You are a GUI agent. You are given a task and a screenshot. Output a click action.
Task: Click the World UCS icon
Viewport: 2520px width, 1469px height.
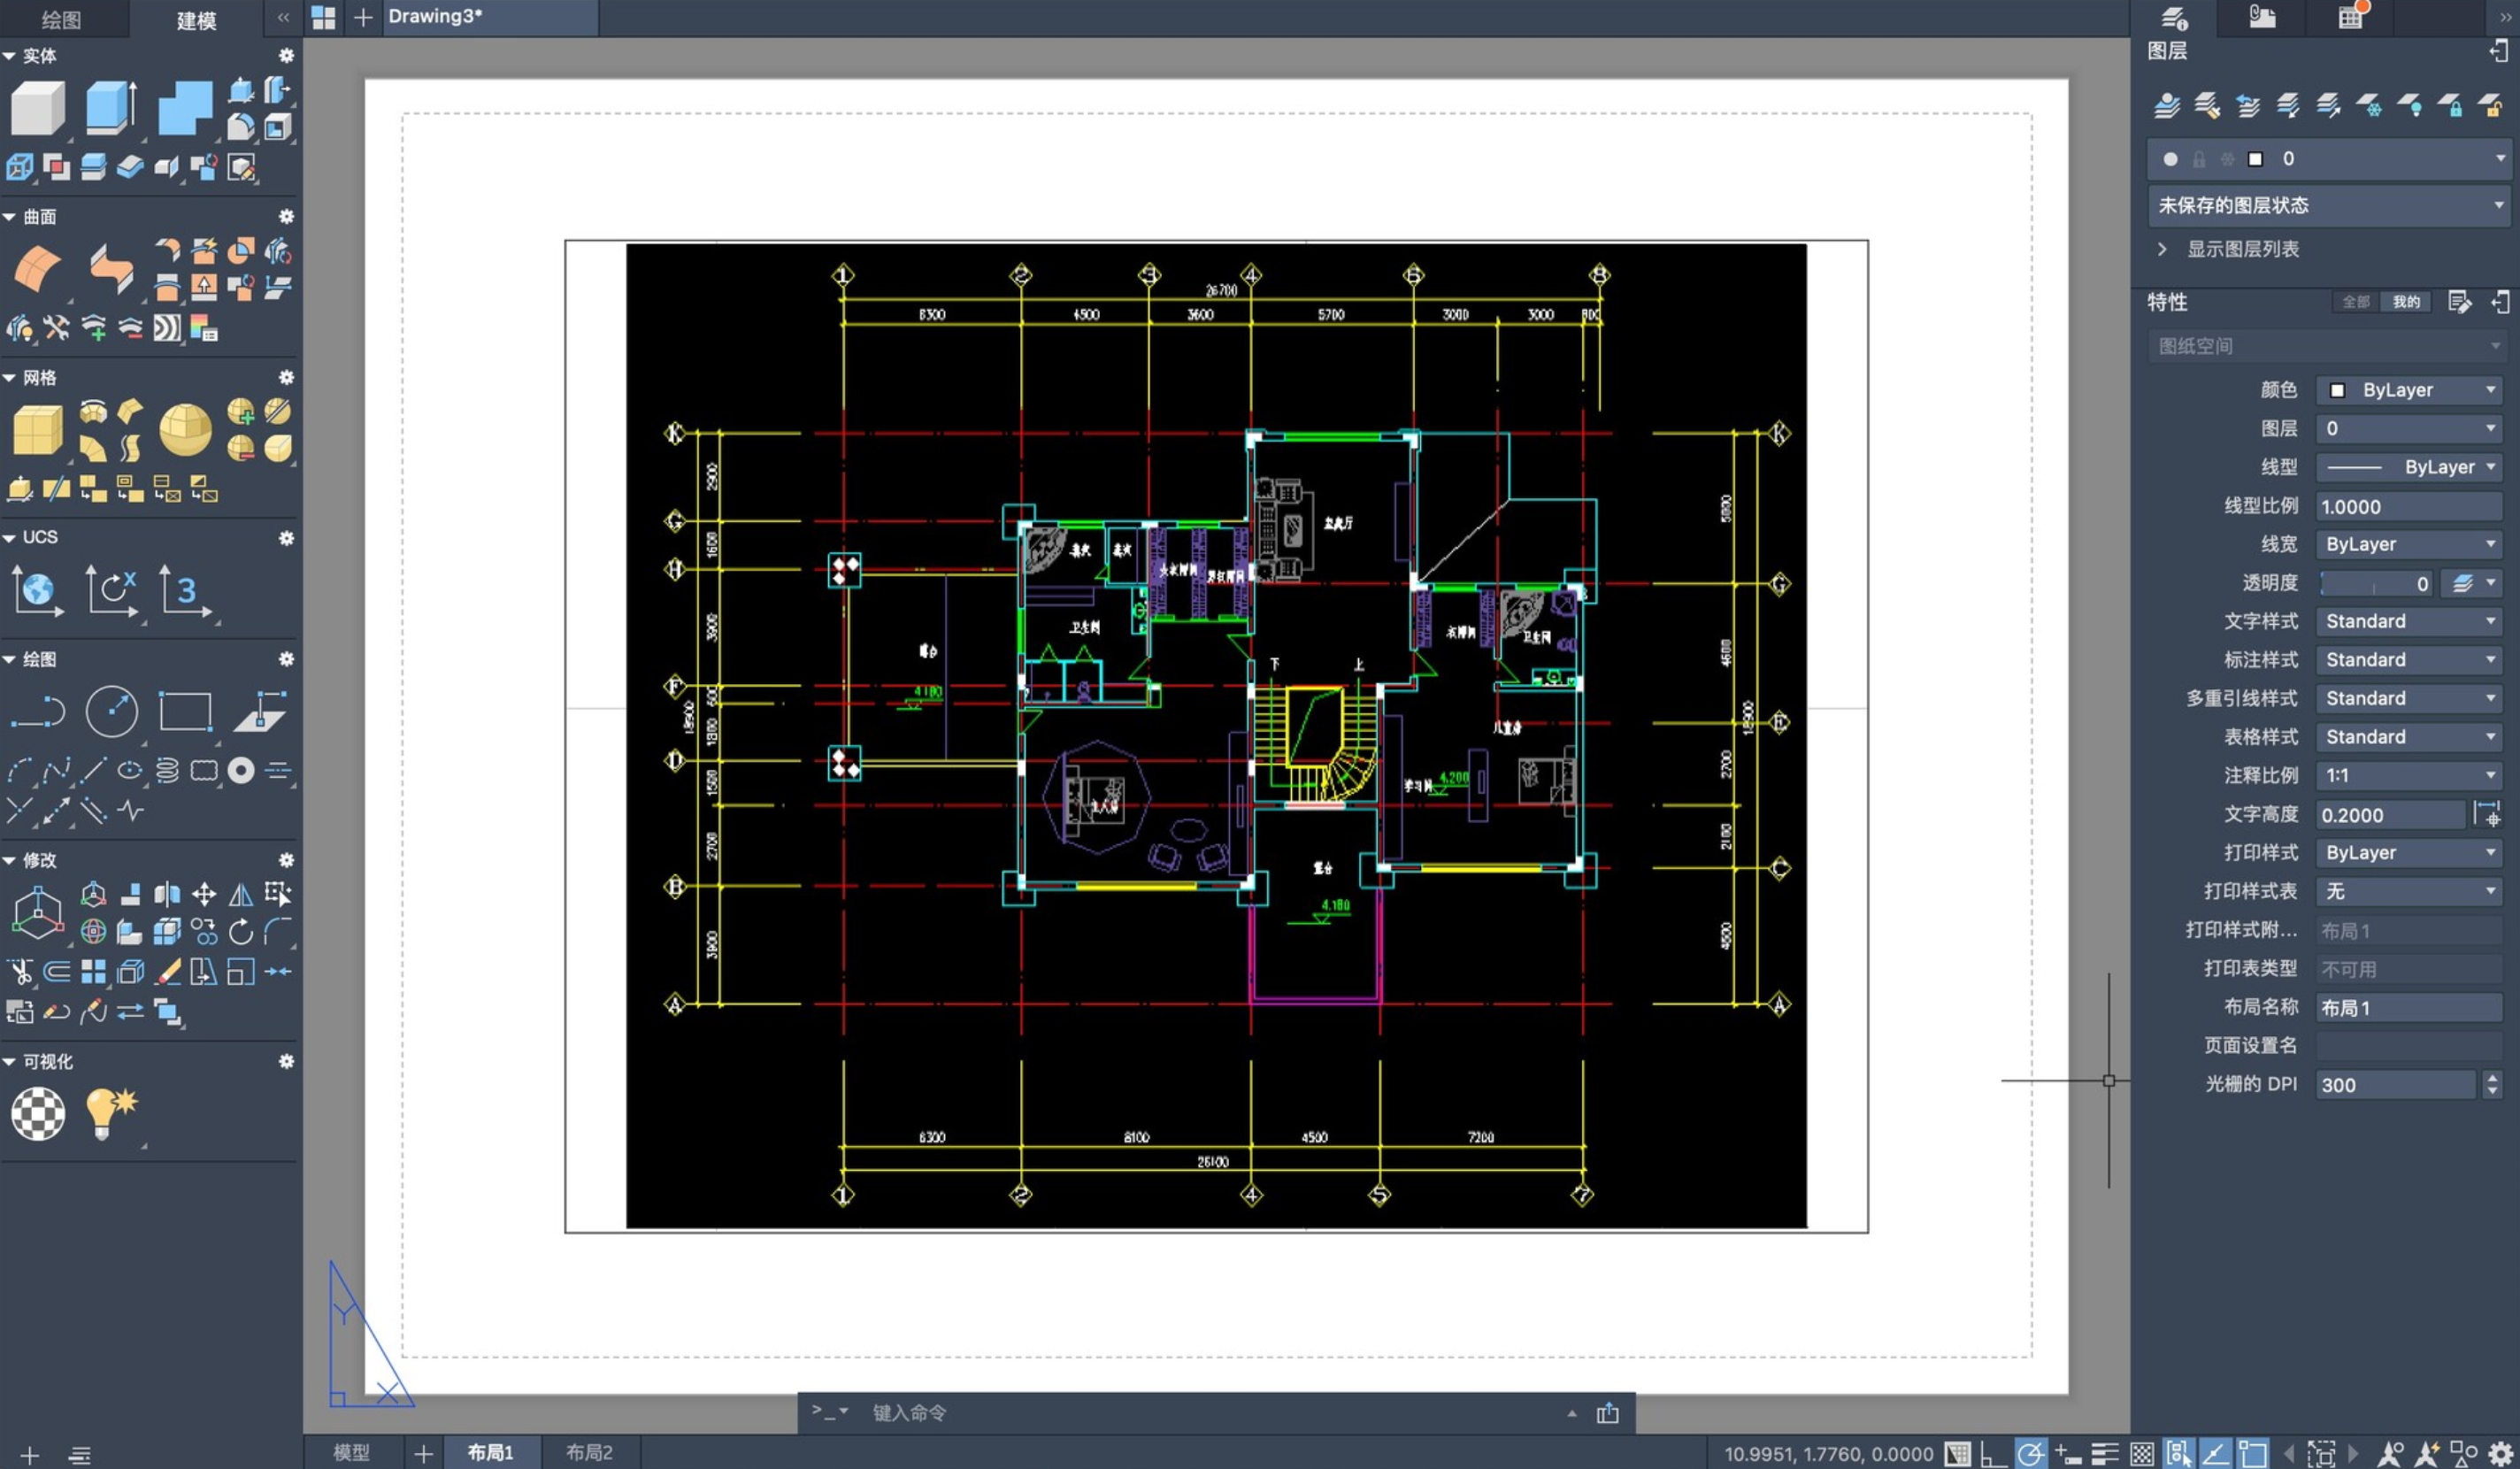point(38,590)
